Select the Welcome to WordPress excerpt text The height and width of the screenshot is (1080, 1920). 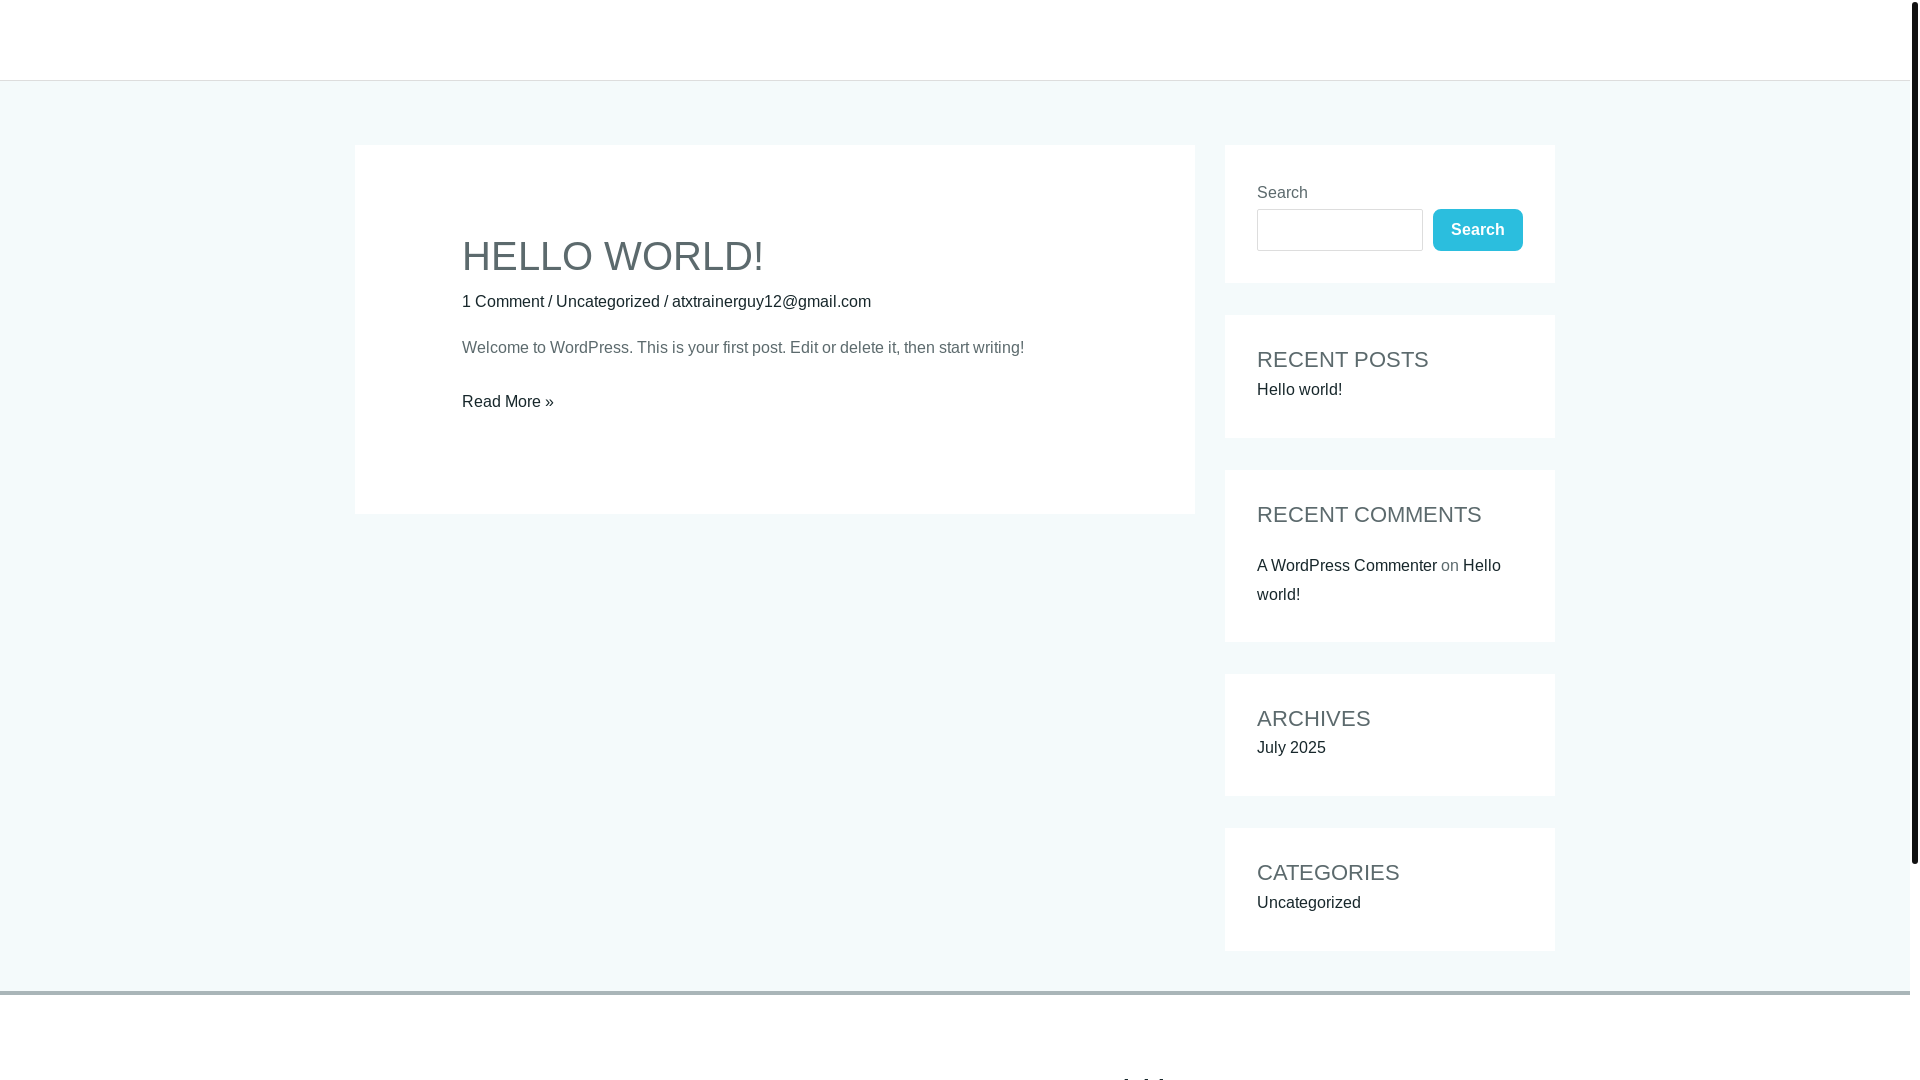pyautogui.click(x=743, y=347)
